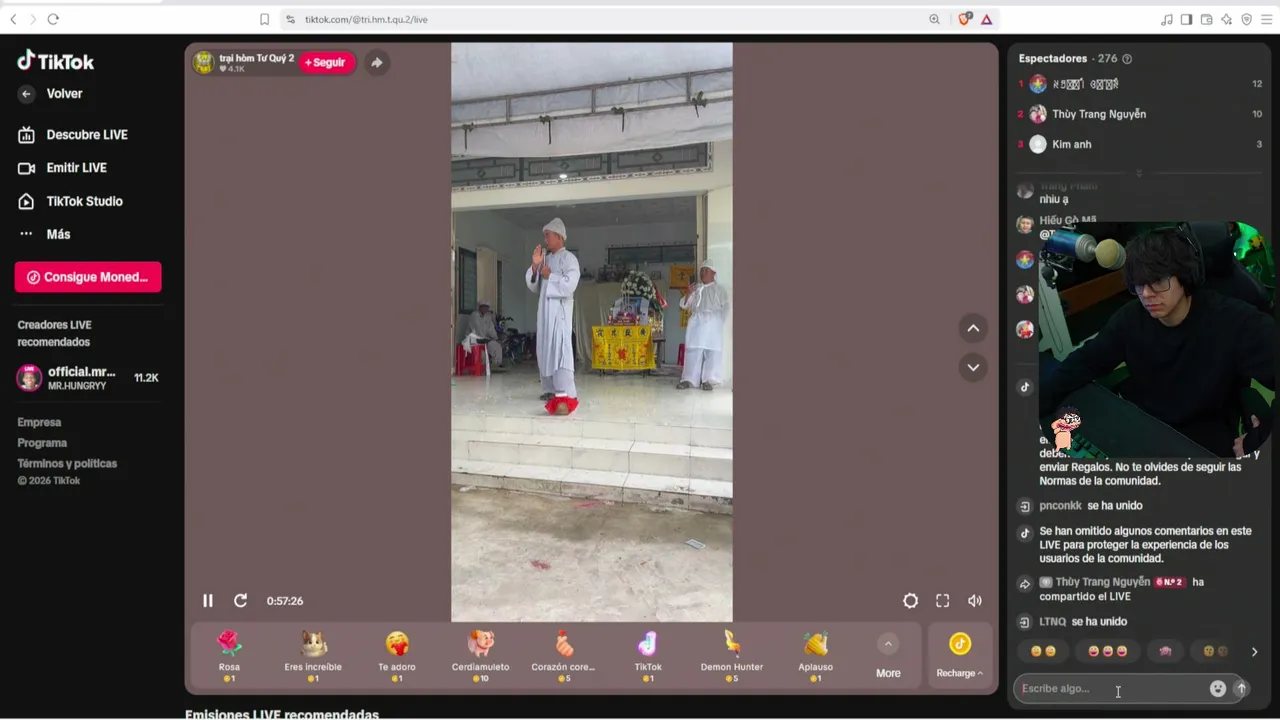Open the browser hamburger menu
The image size is (1280, 720).
point(1265,19)
